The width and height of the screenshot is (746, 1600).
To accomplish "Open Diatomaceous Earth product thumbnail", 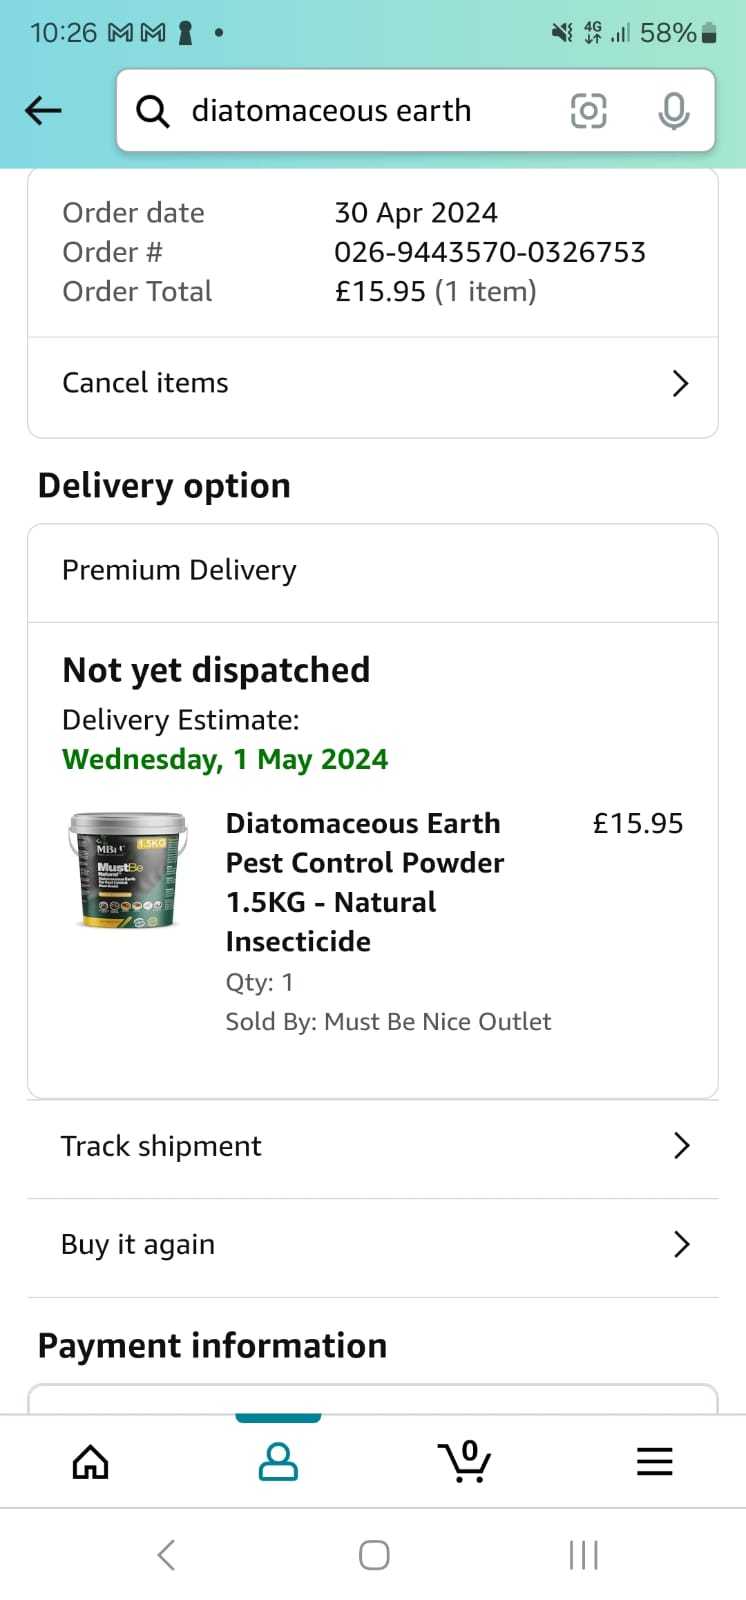I will pyautogui.click(x=128, y=870).
